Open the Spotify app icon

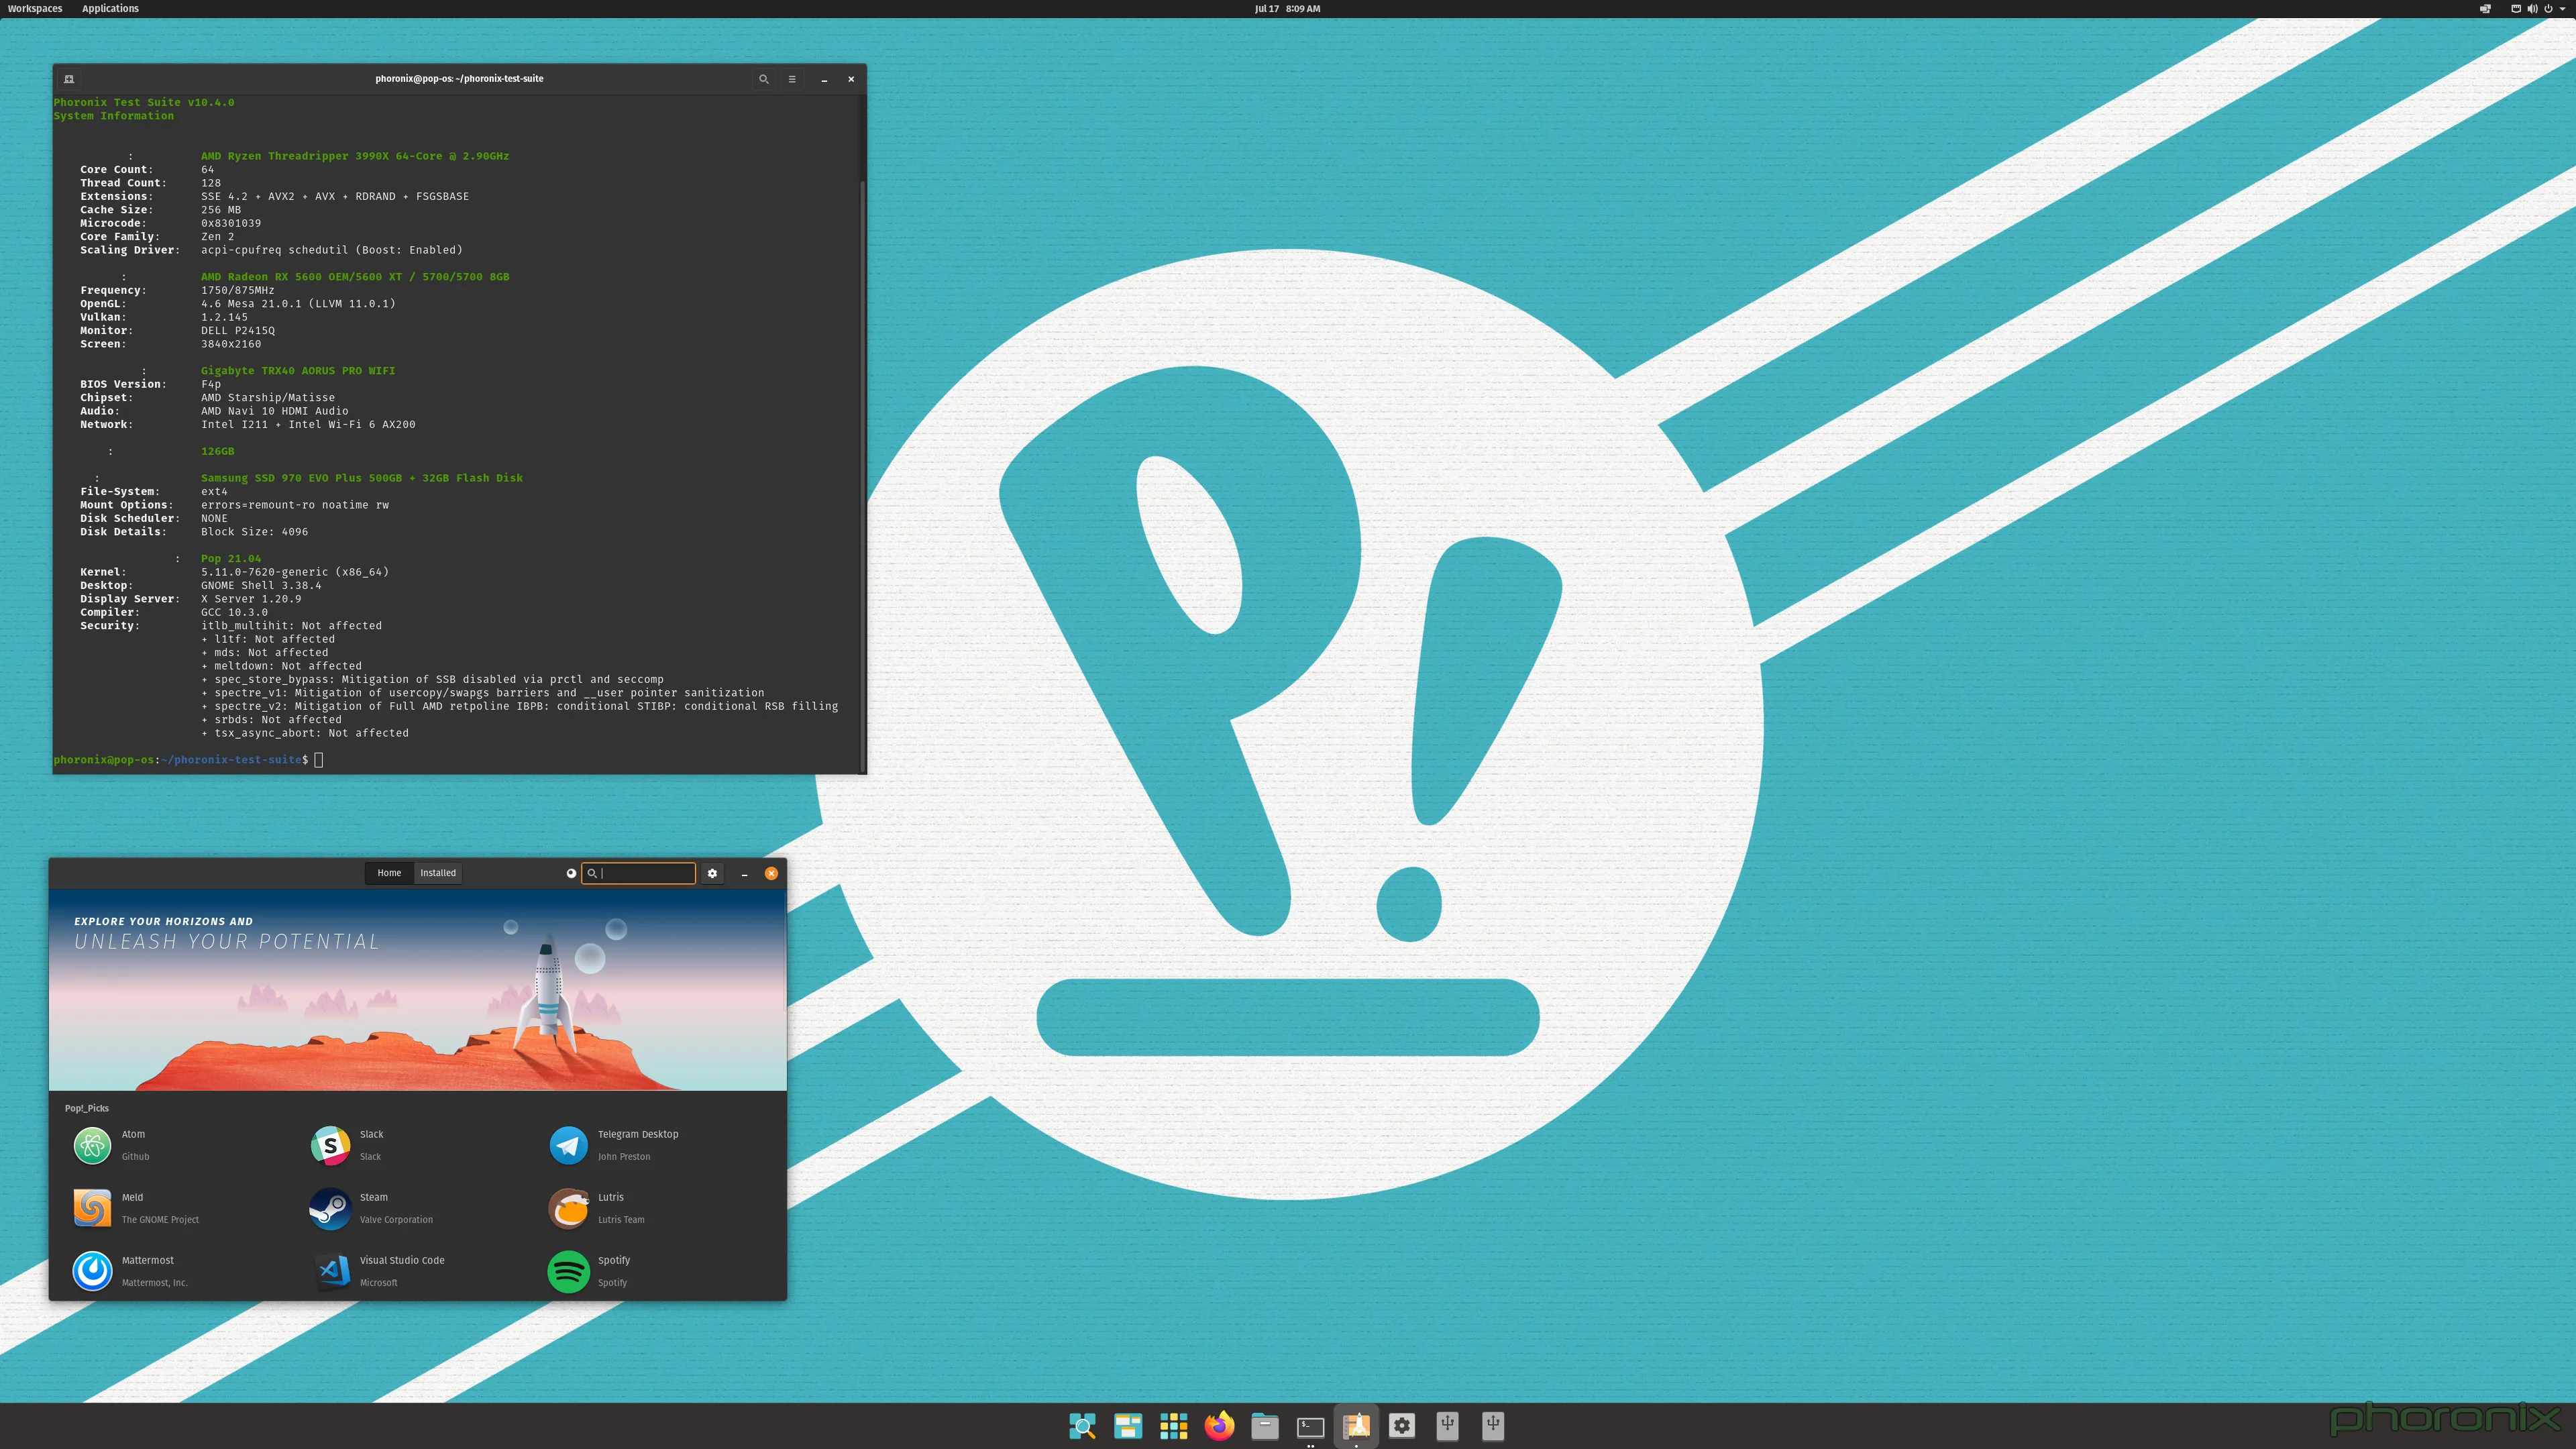click(569, 1271)
